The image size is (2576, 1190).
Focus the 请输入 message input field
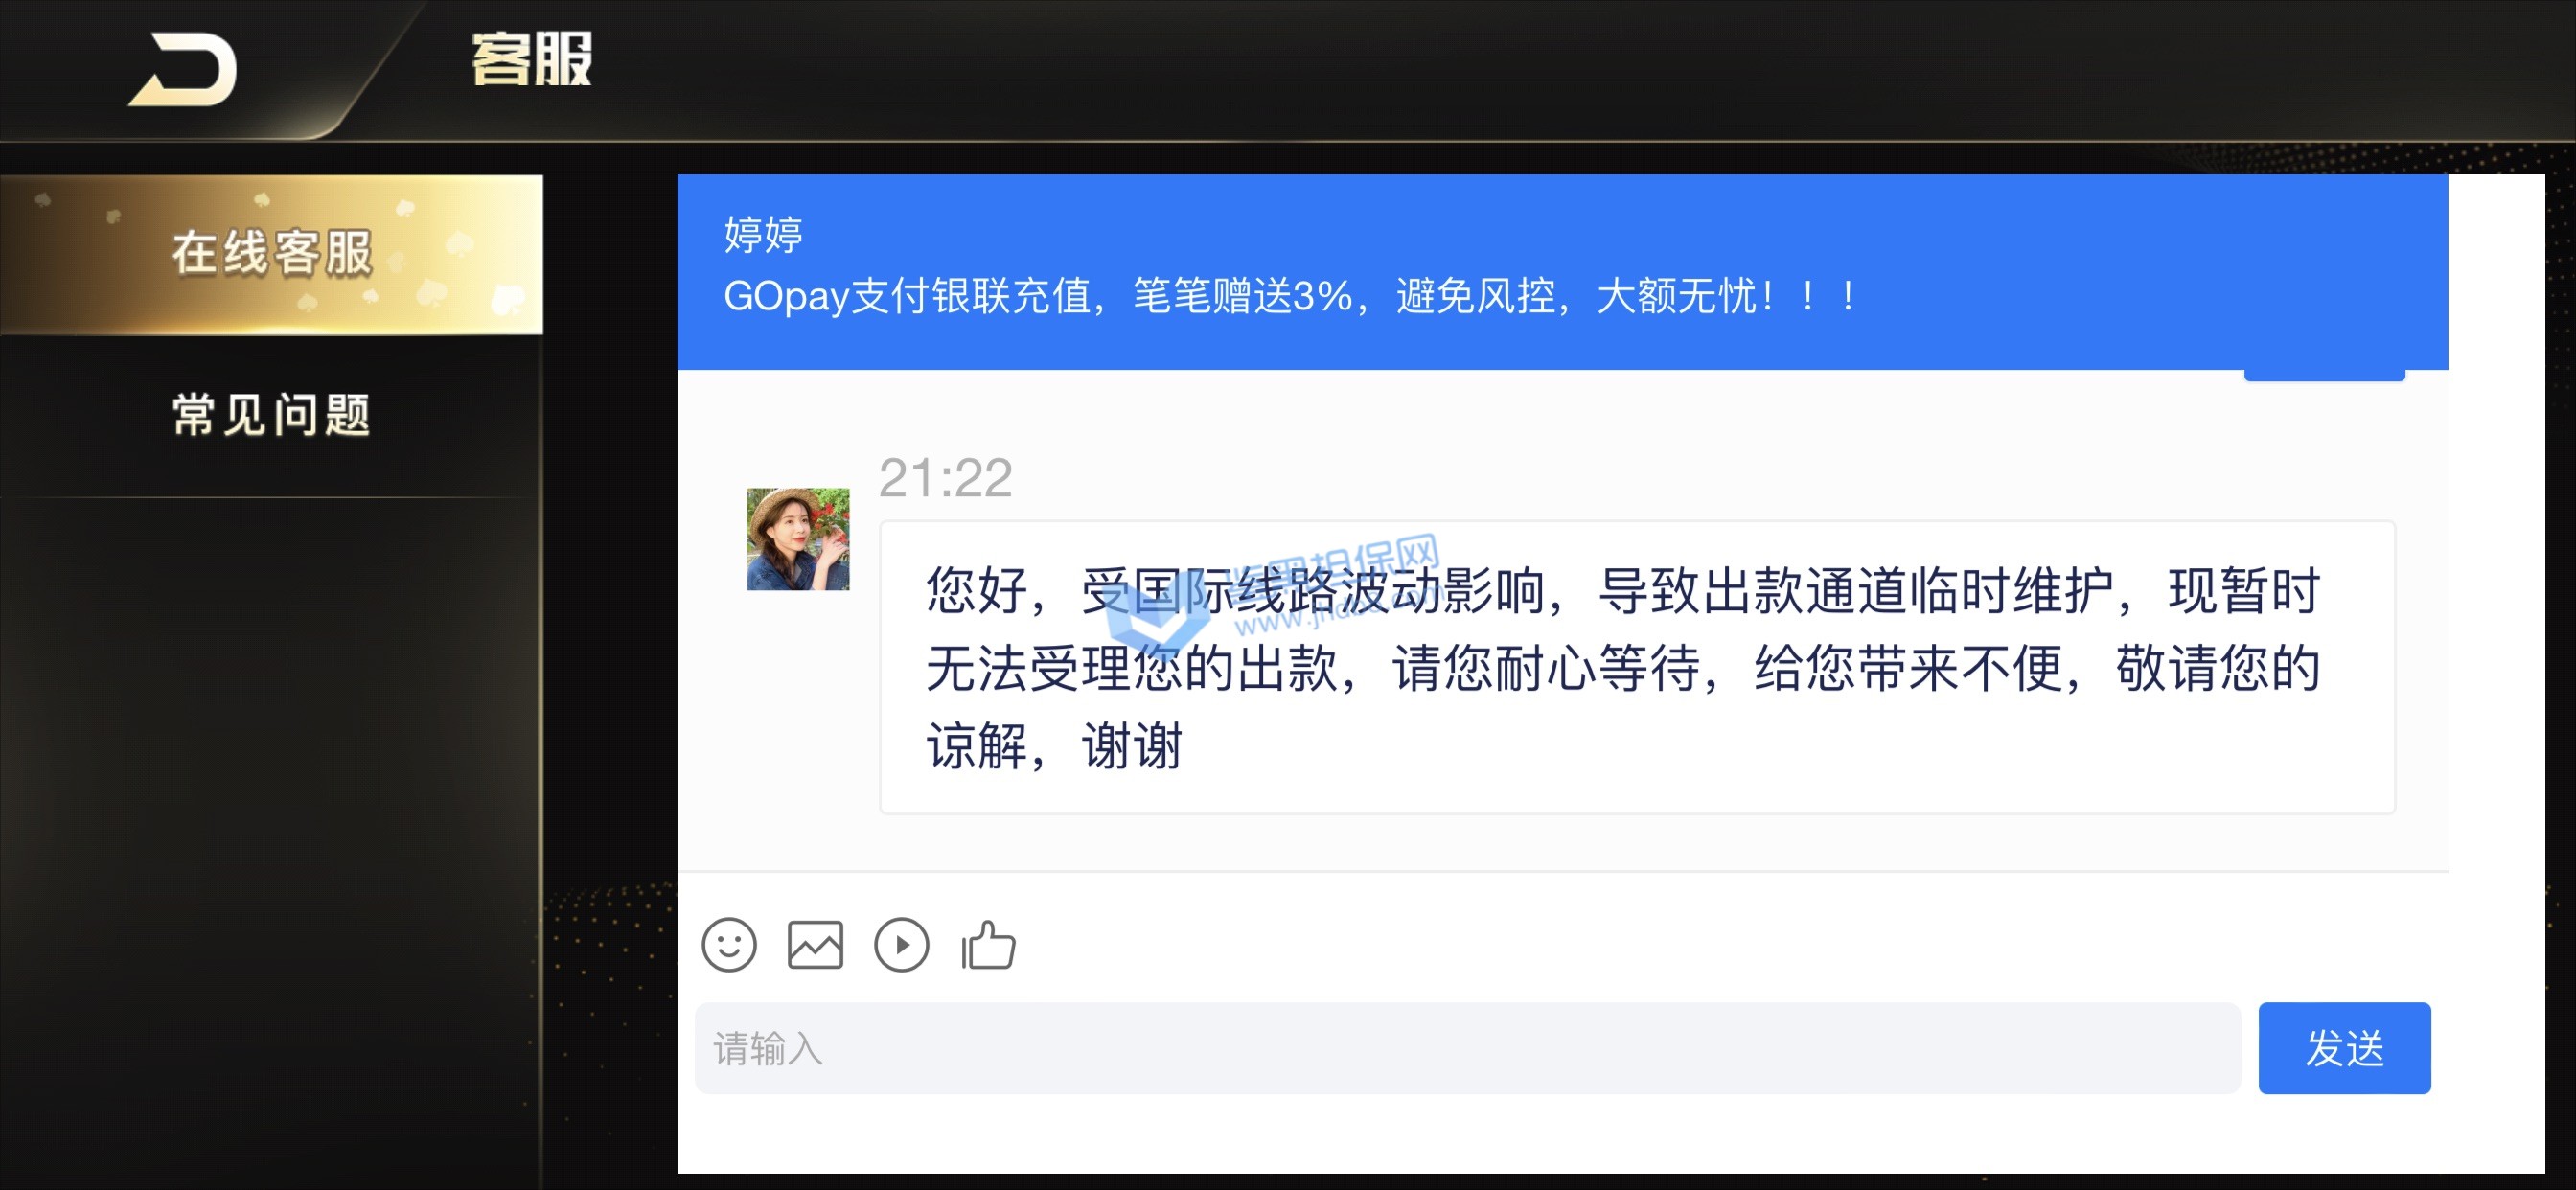pyautogui.click(x=1467, y=1048)
